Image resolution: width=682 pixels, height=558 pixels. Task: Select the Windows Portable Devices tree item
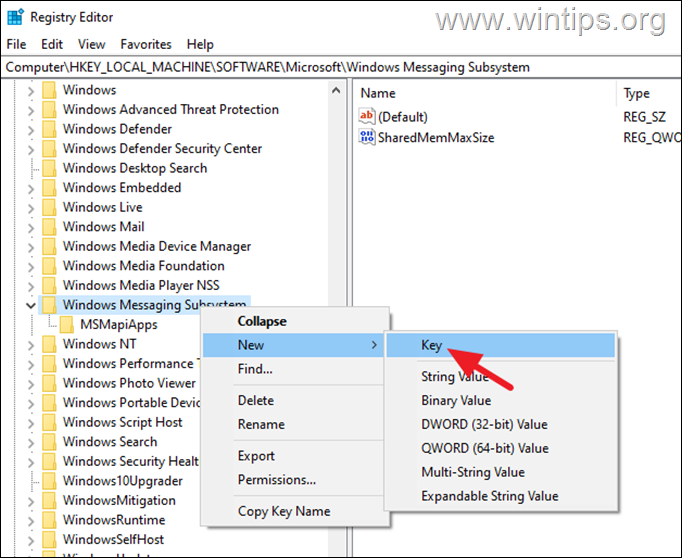click(131, 403)
